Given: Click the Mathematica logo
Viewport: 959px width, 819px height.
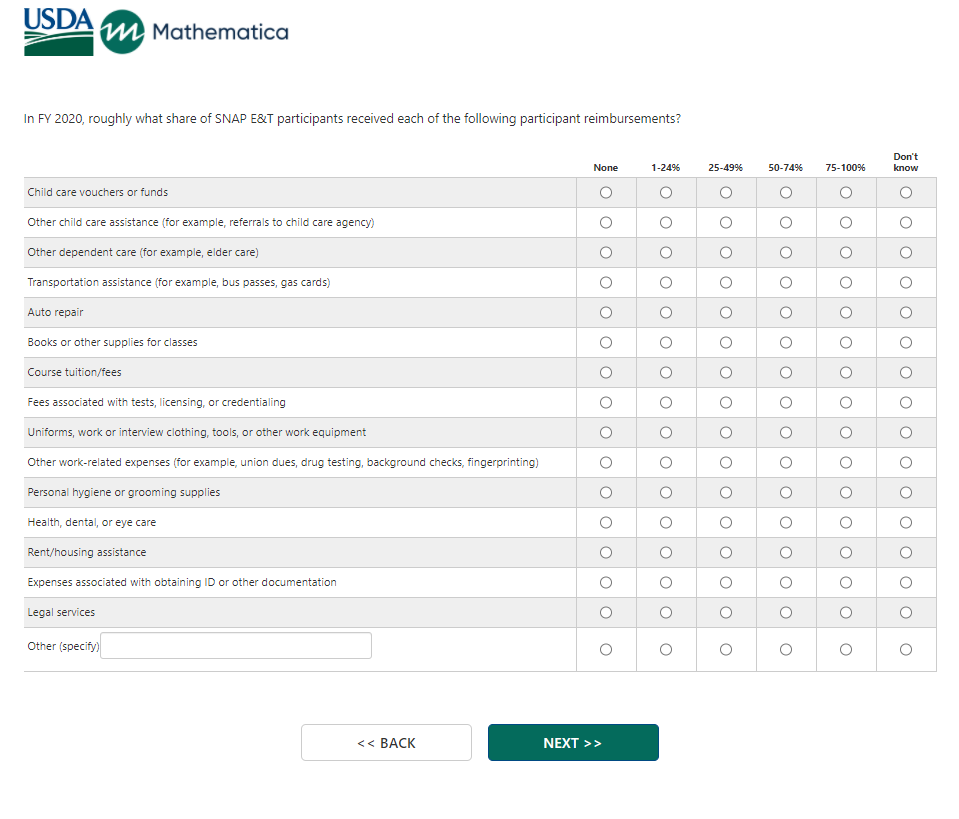Looking at the screenshot, I should [195, 32].
